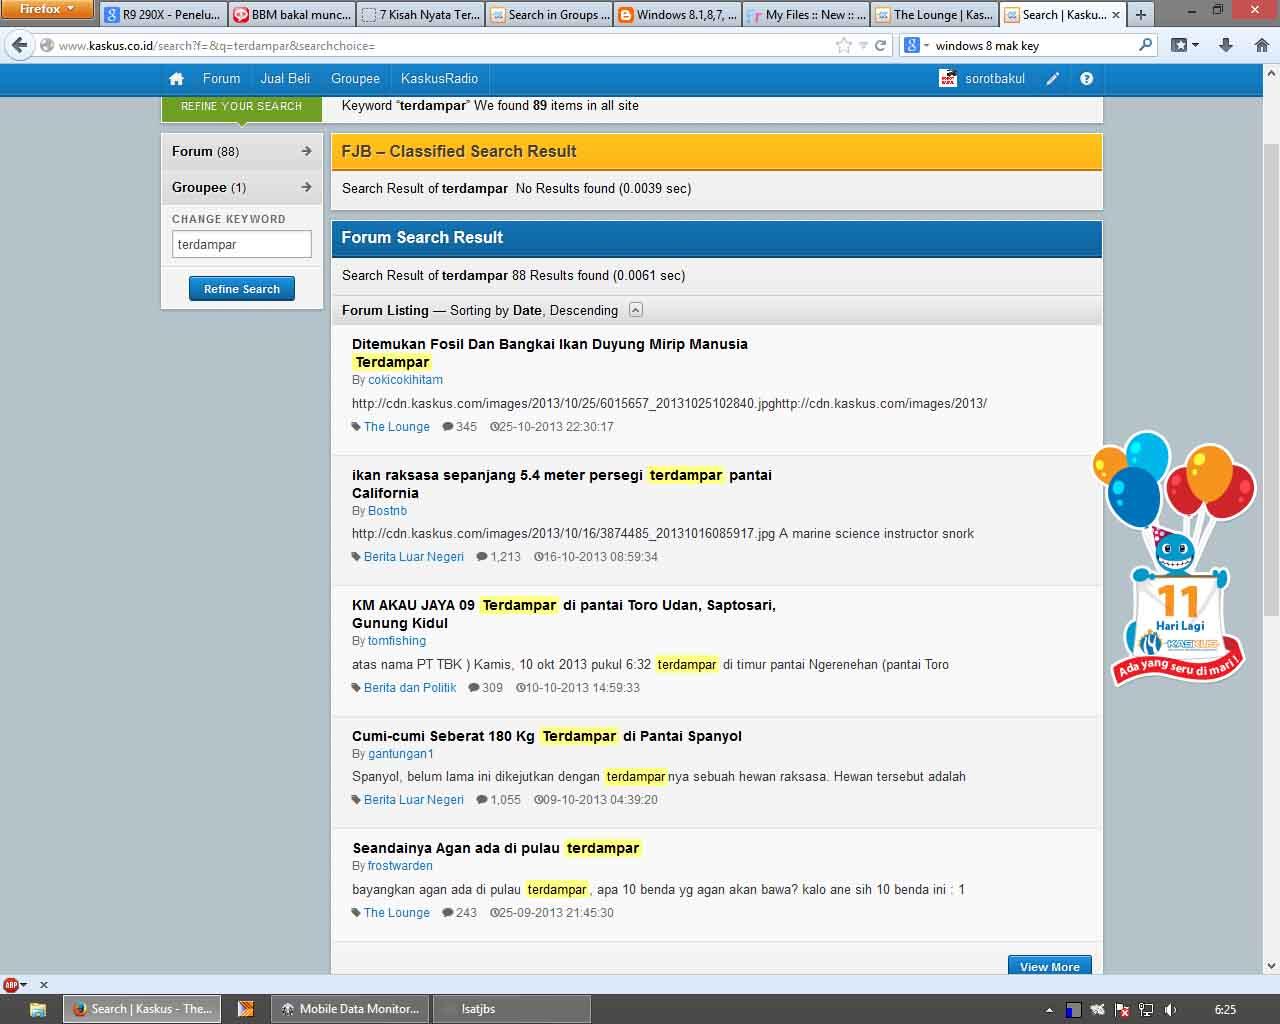
Task: Reload the page with the refresh icon
Action: click(x=881, y=45)
